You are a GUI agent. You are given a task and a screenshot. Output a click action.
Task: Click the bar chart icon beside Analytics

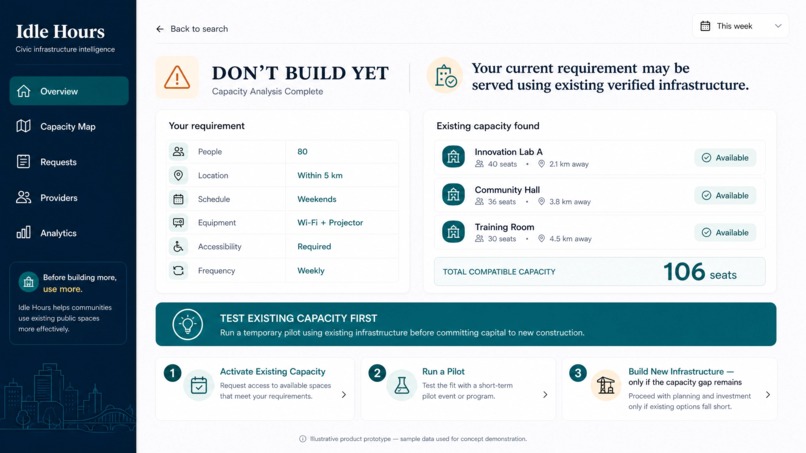(24, 232)
